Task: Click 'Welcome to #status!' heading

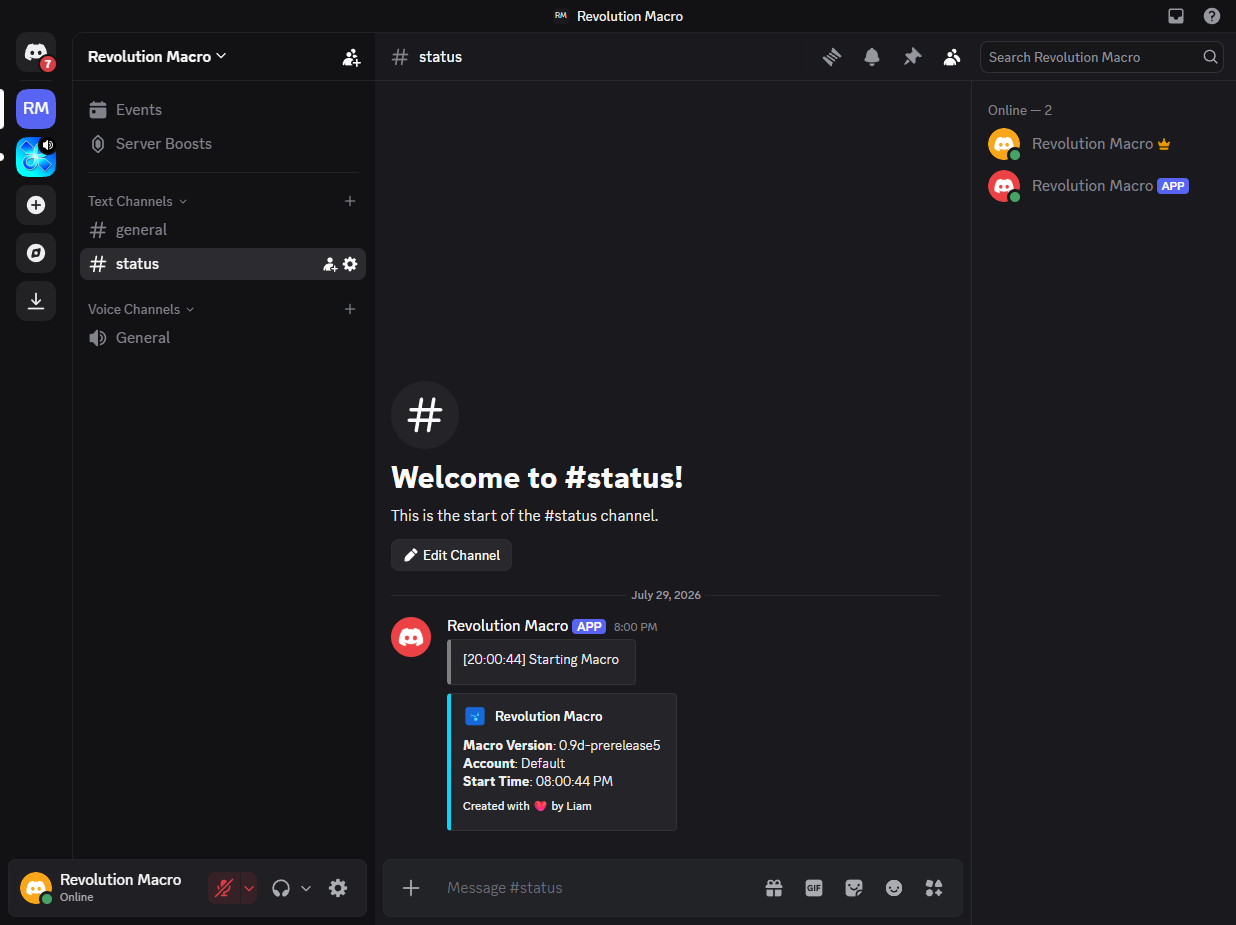Action: (537, 478)
